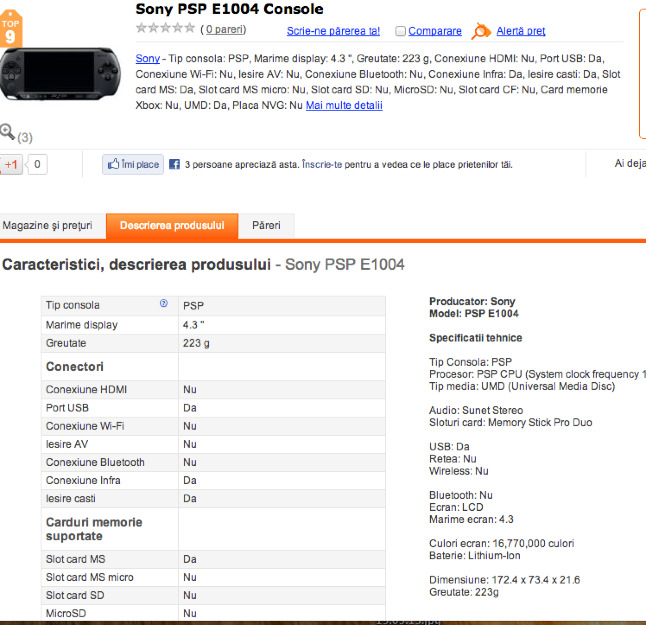Viewport: 646px width, 625px height.
Task: Click the +1 count bubble showing 0
Action: point(37,164)
